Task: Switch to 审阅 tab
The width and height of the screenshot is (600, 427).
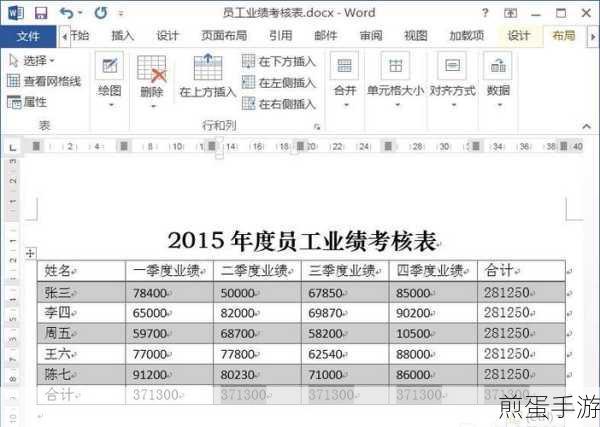Action: point(371,36)
